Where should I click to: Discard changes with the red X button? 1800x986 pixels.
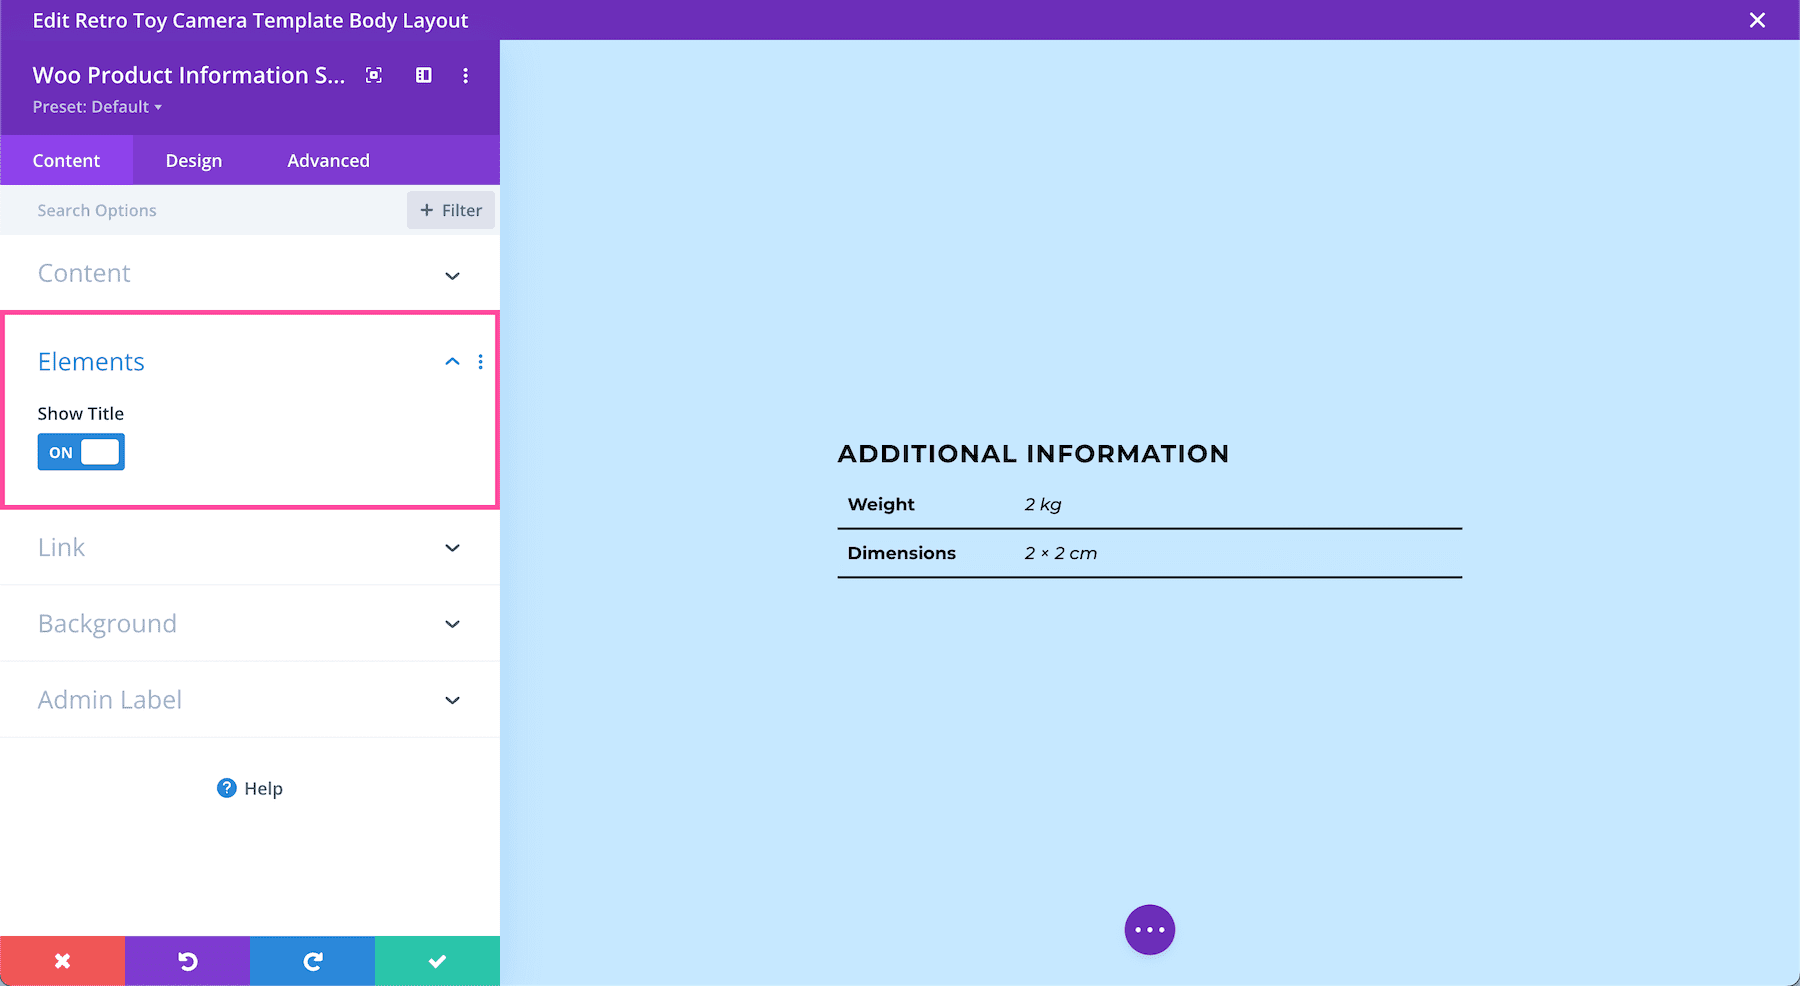pyautogui.click(x=62, y=960)
